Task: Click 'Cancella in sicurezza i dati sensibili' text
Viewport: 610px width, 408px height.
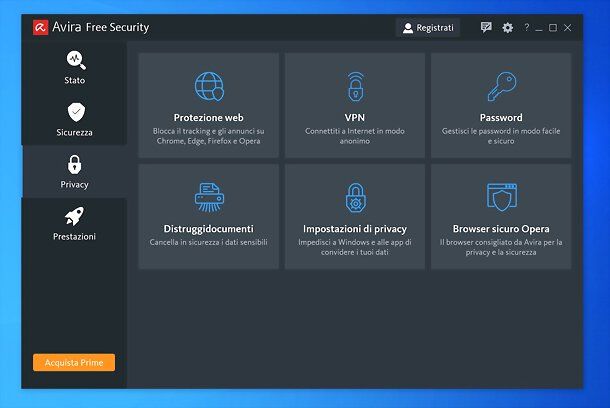Action: coord(209,242)
